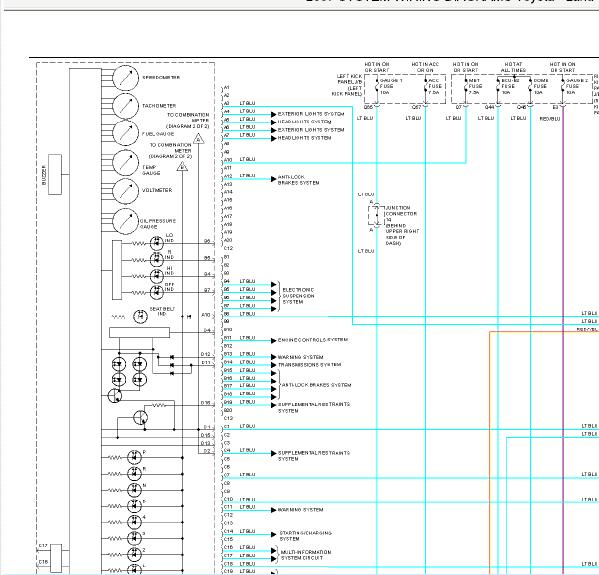Click the RED/BLU wire color label

click(550, 118)
